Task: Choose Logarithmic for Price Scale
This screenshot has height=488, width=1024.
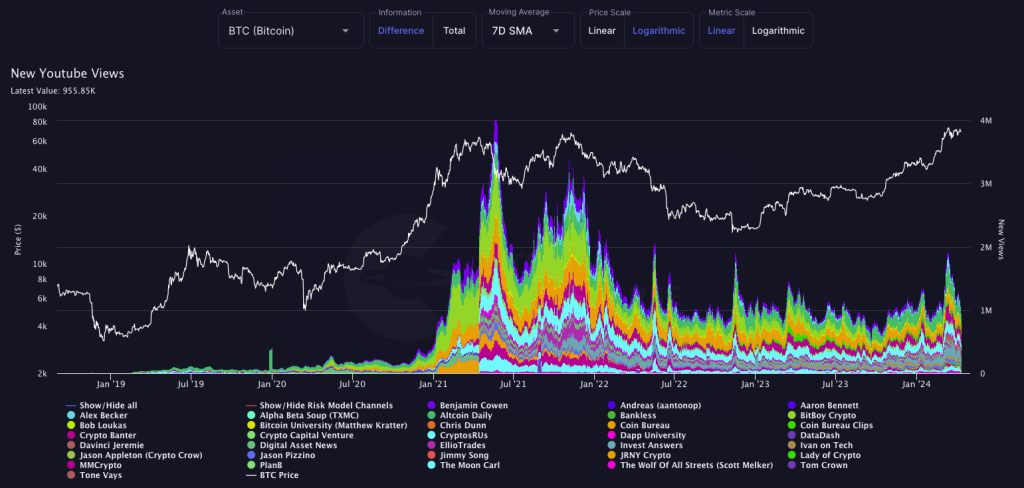Action: coord(658,31)
